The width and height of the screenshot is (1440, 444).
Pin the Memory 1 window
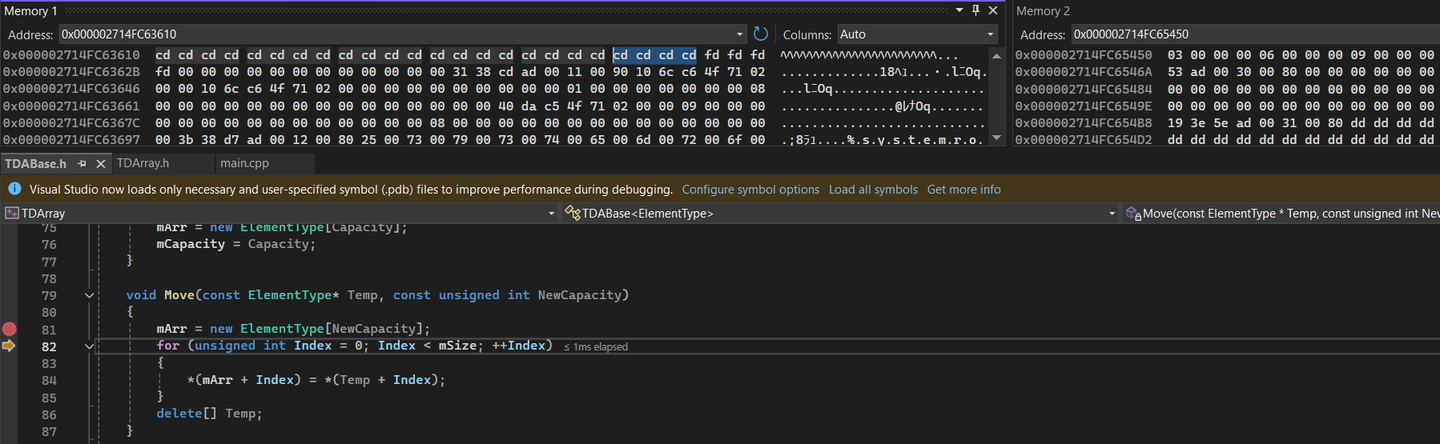[x=976, y=10]
